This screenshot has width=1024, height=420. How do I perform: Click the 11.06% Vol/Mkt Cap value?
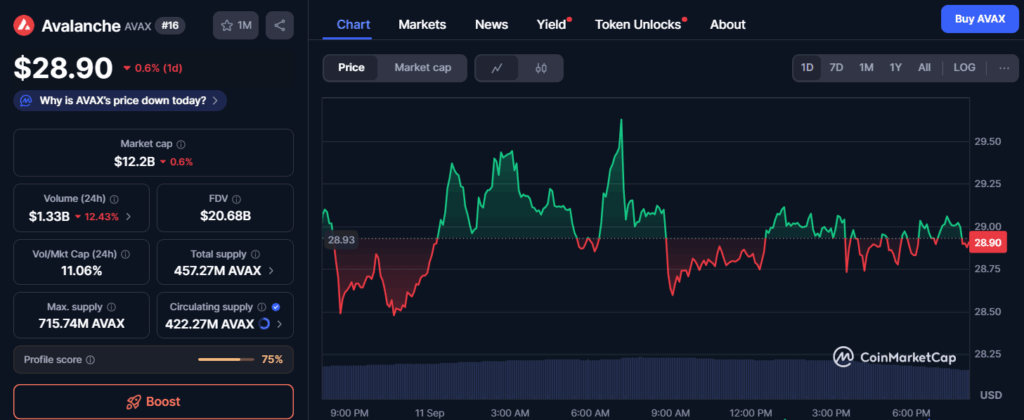coord(81,270)
